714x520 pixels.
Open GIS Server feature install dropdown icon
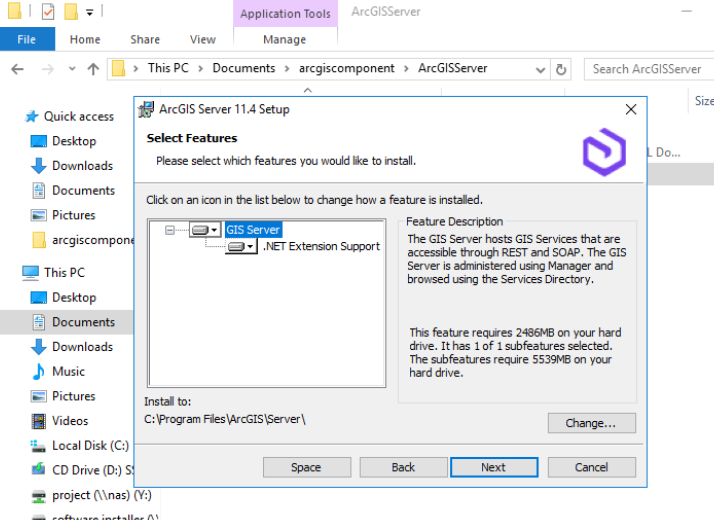tap(205, 230)
